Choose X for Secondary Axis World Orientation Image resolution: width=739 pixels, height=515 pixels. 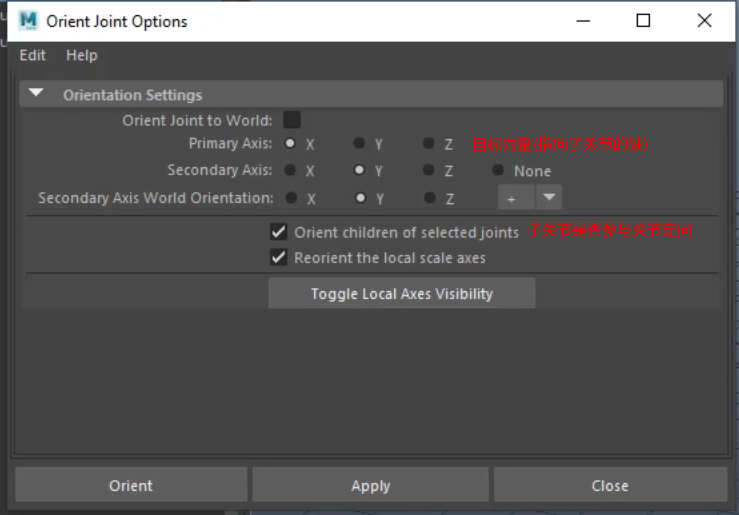[x=291, y=198]
